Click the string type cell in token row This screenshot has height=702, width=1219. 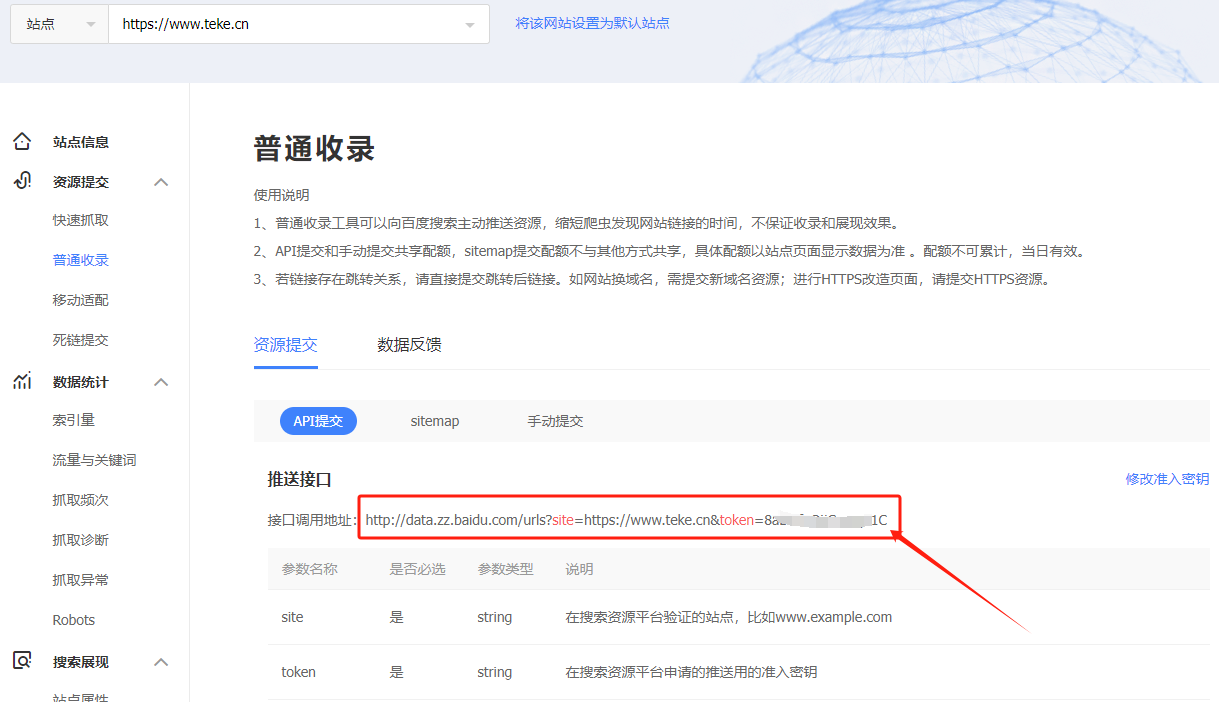(x=495, y=672)
